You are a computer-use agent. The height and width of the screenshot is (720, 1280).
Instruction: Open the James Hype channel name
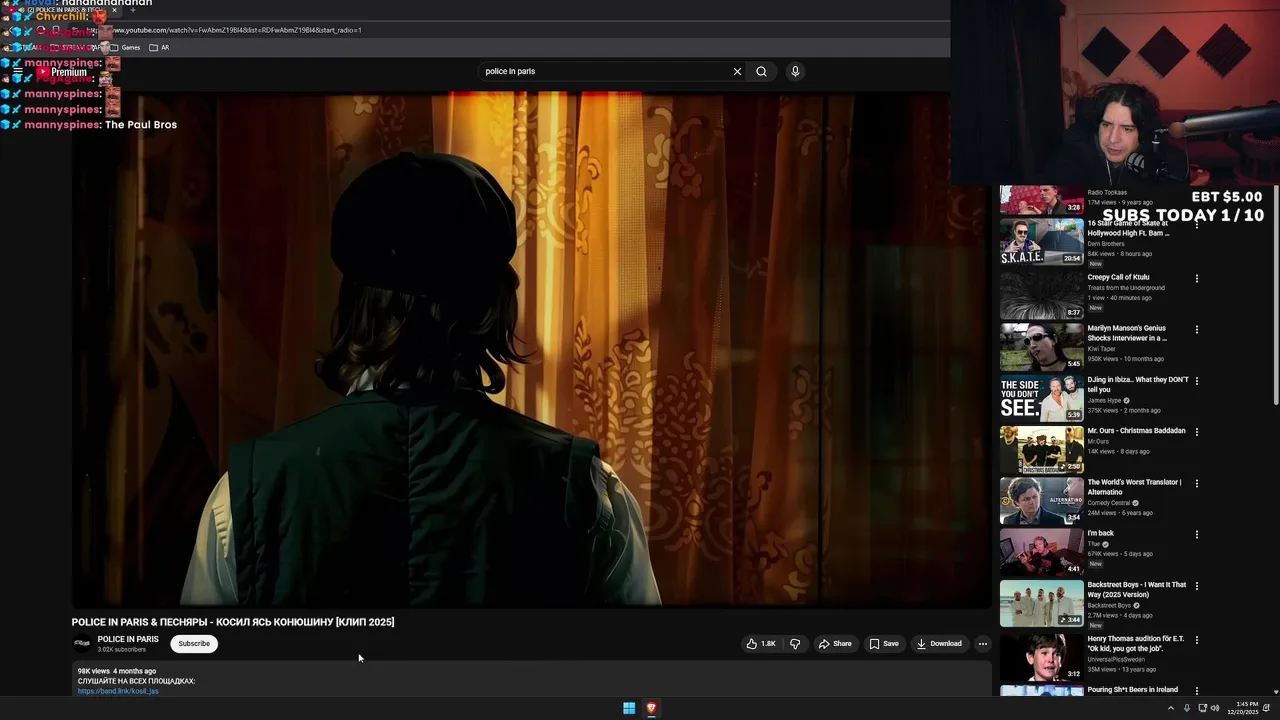pos(1105,400)
